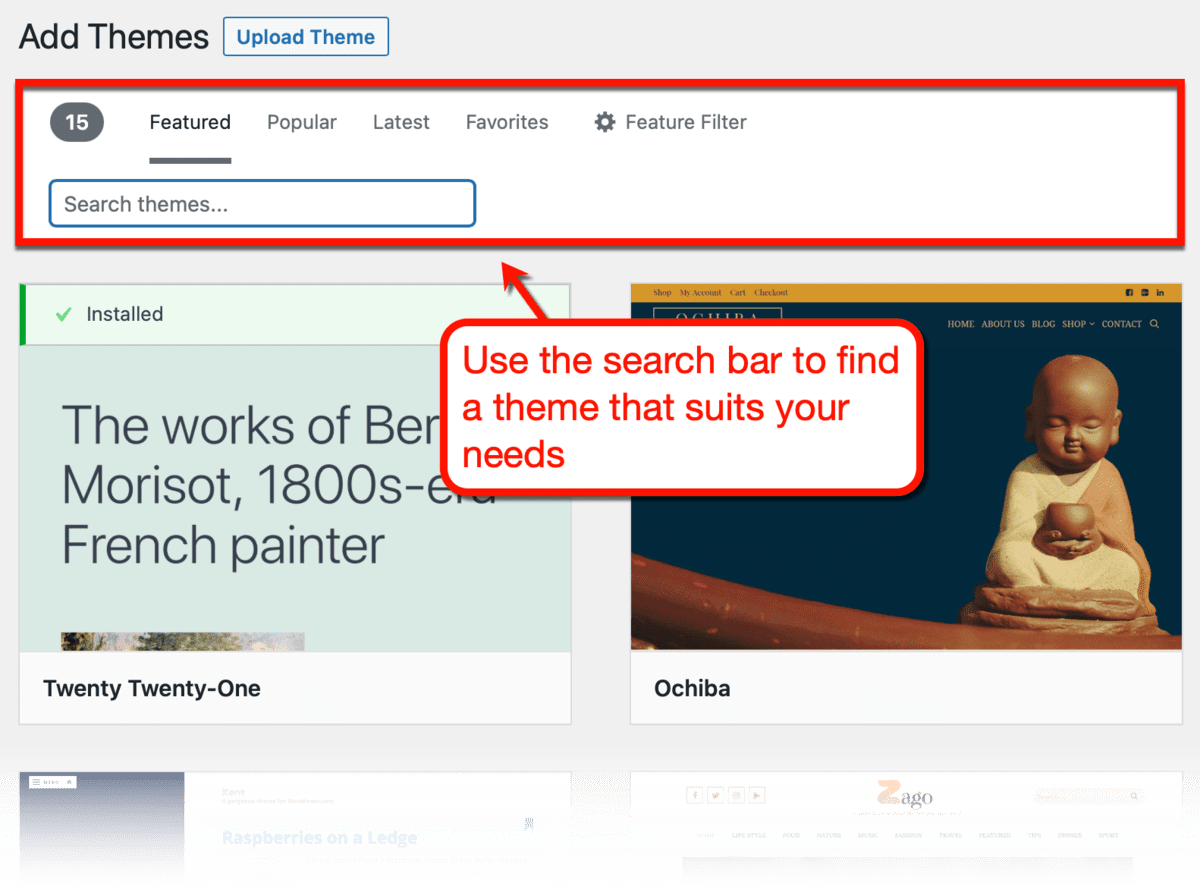1200x895 pixels.
Task: Click inside the Search themes field
Action: [262, 203]
